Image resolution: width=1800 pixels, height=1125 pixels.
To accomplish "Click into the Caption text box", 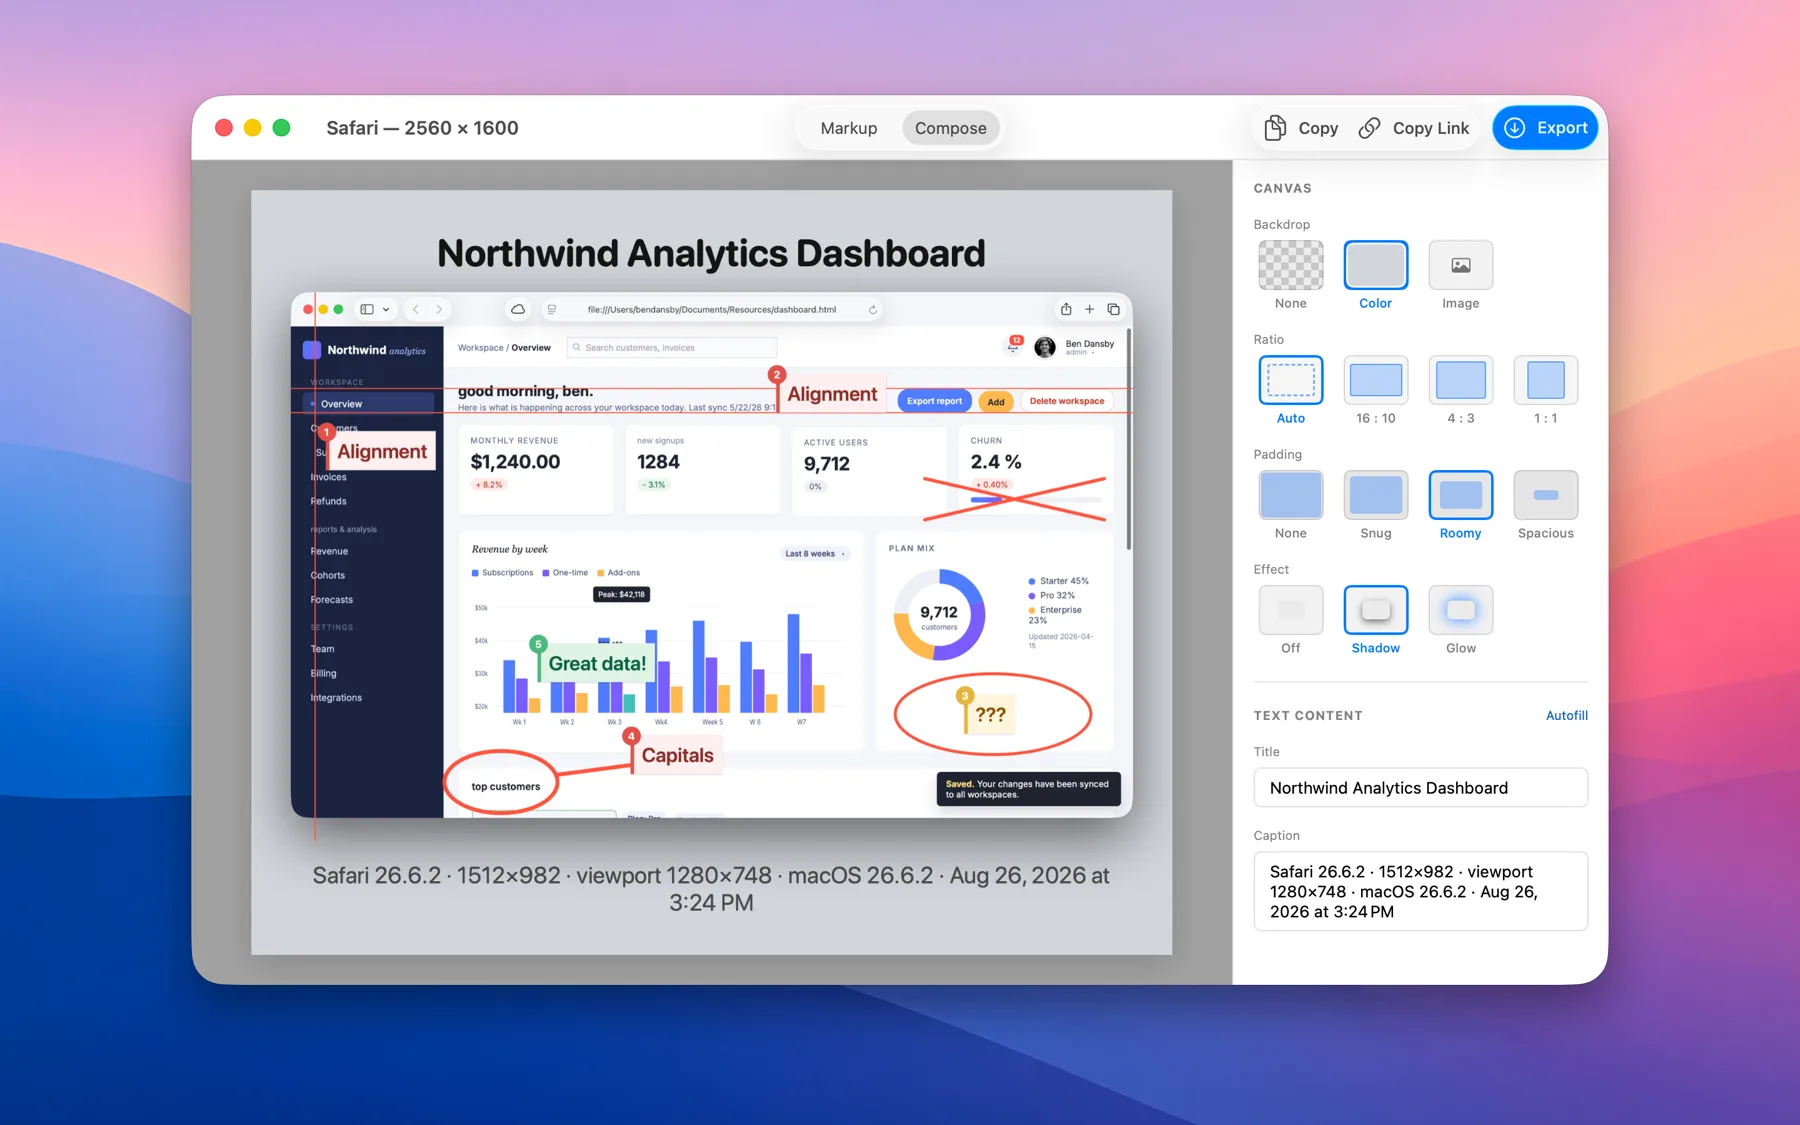I will point(1420,891).
